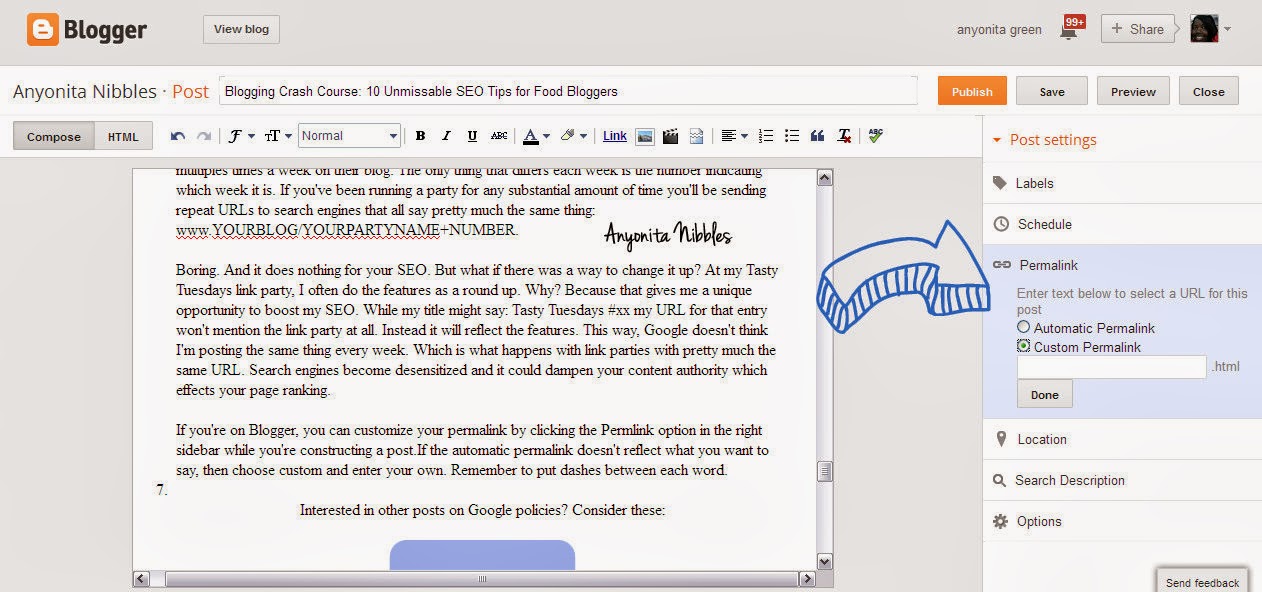
Task: Click the post title field
Action: (568, 91)
